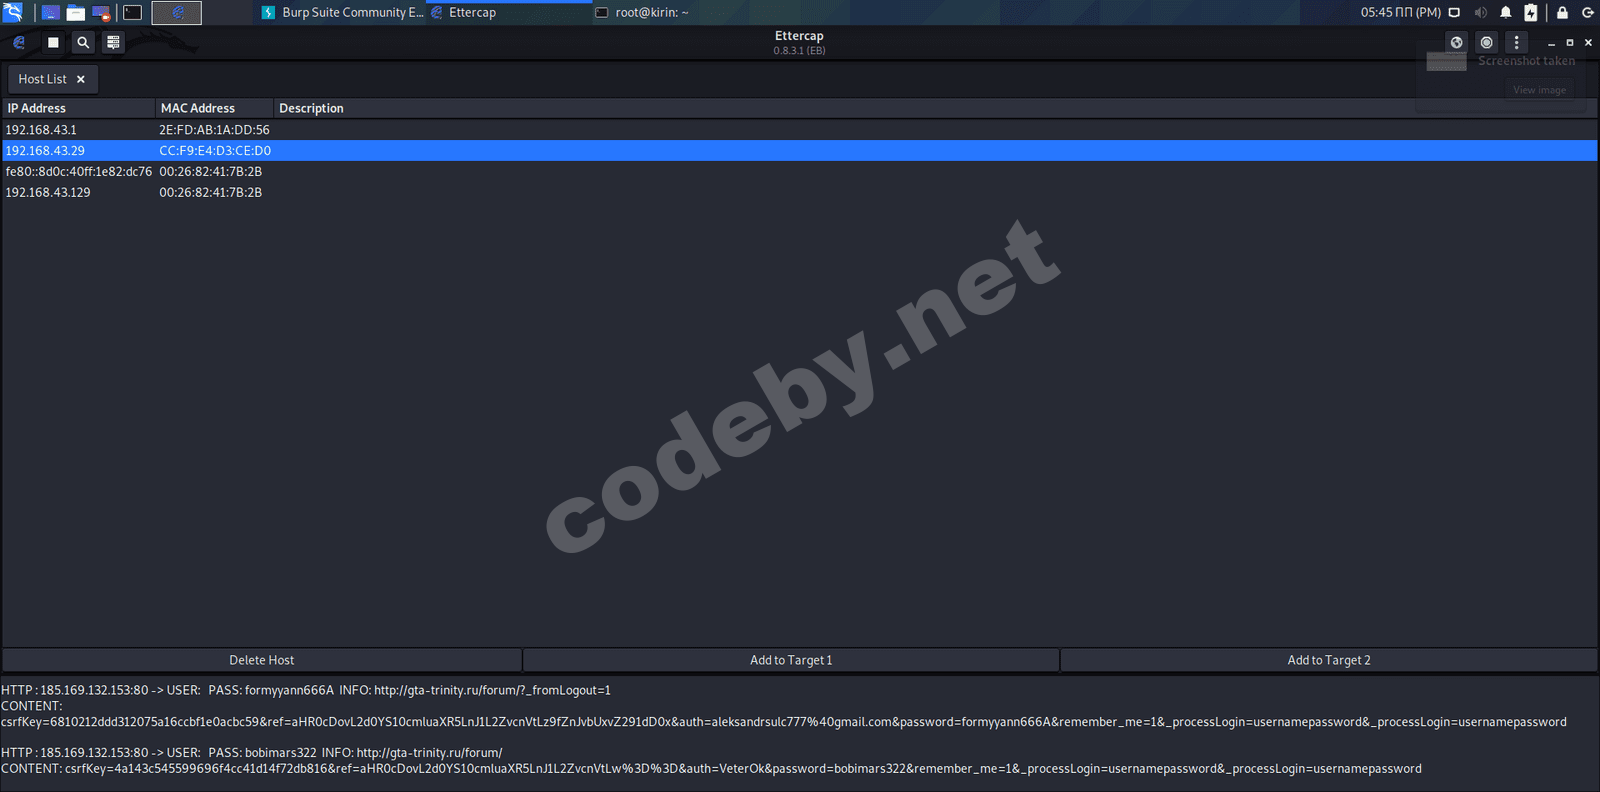Open the Kali applications menu icon
The image size is (1600, 792).
tap(13, 12)
